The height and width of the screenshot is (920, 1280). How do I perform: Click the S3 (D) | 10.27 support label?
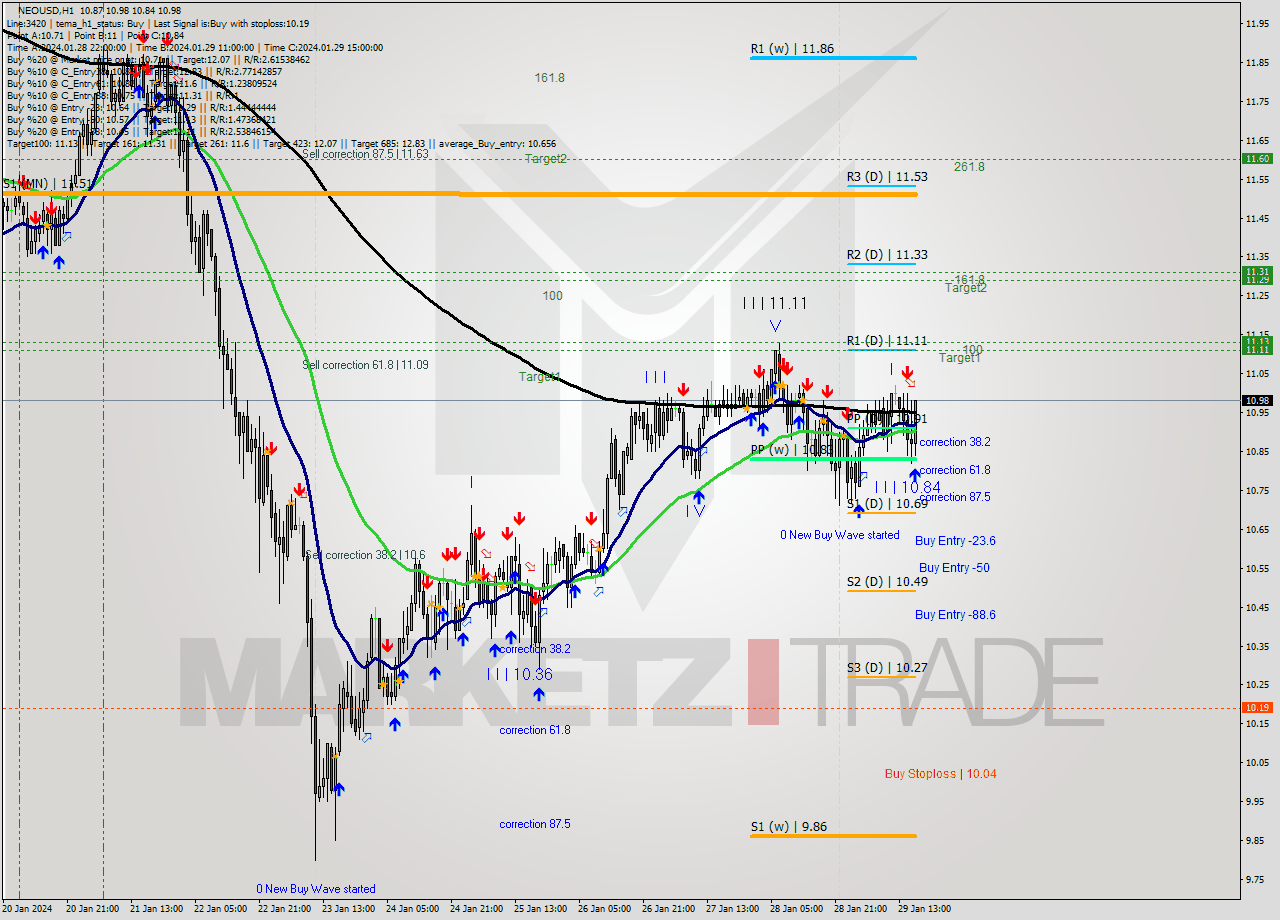click(x=887, y=668)
